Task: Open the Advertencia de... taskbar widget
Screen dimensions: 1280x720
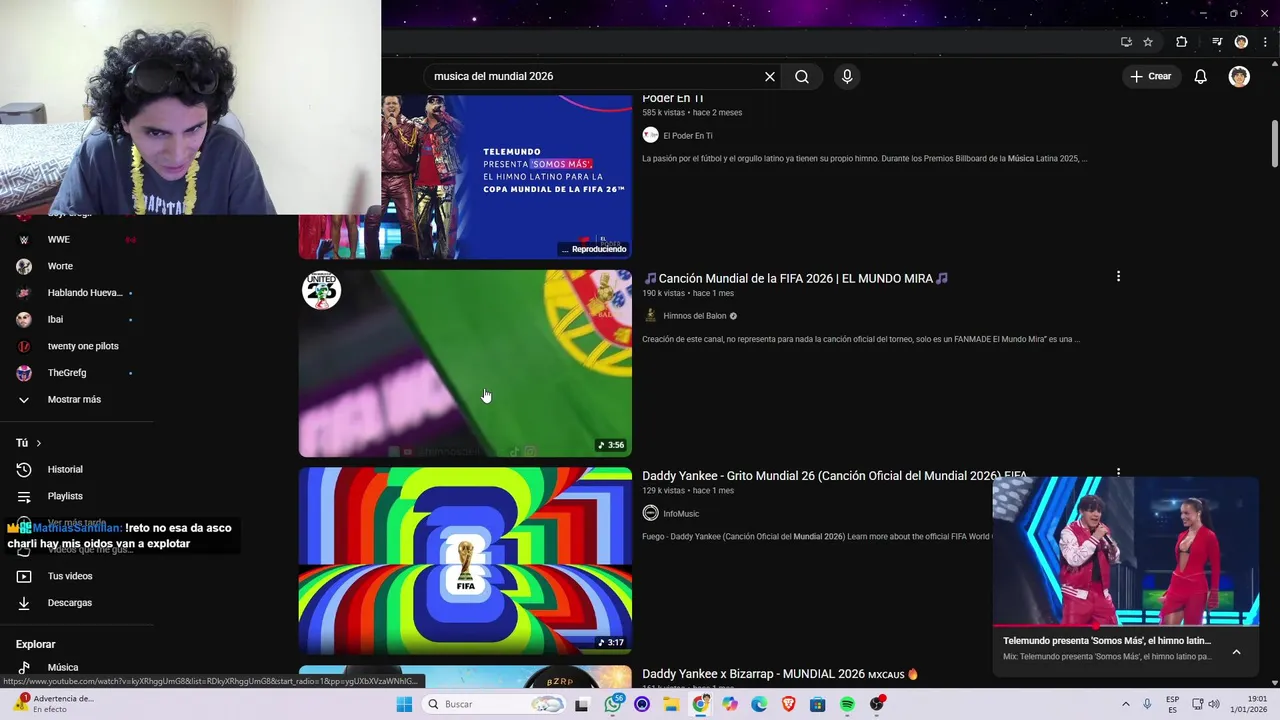Action: point(55,704)
